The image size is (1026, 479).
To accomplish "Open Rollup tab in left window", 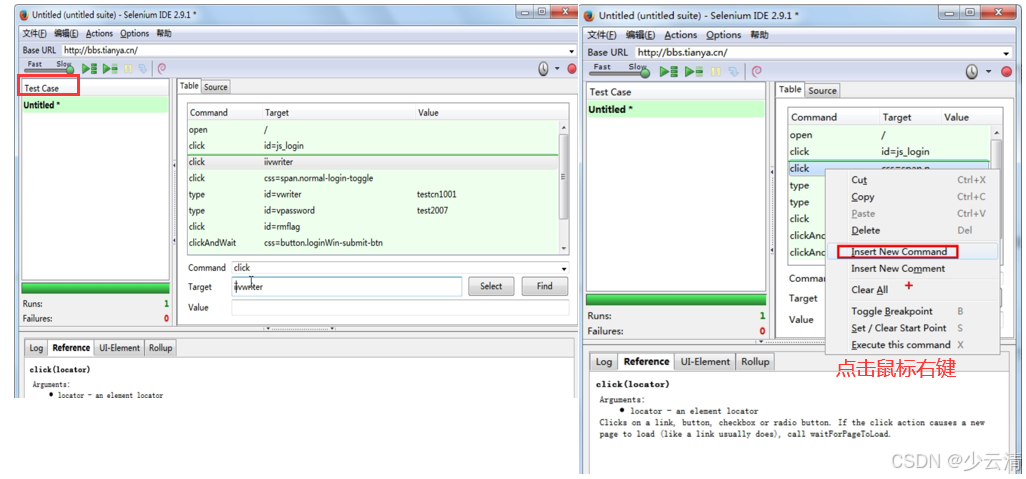I will (x=160, y=348).
